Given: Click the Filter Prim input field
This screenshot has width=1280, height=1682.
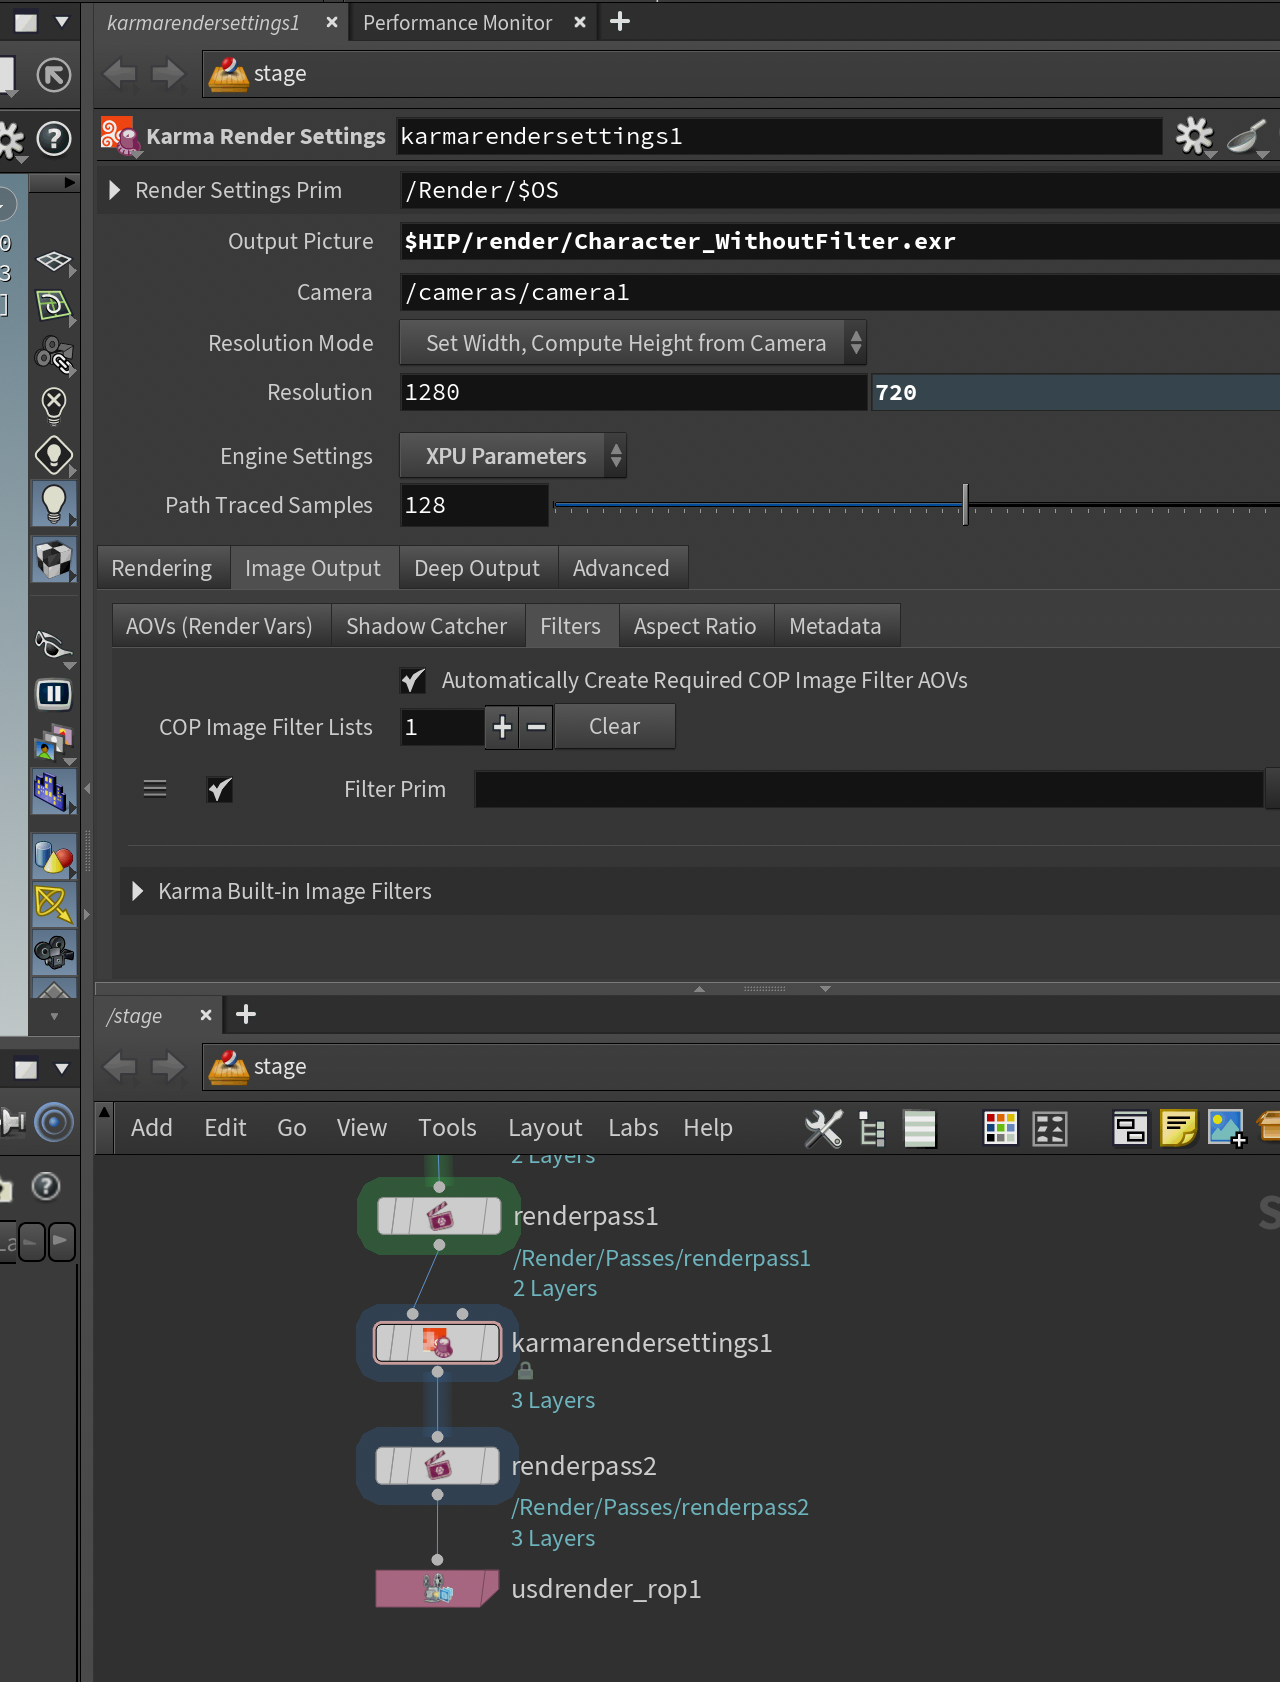Looking at the screenshot, I should (x=869, y=789).
